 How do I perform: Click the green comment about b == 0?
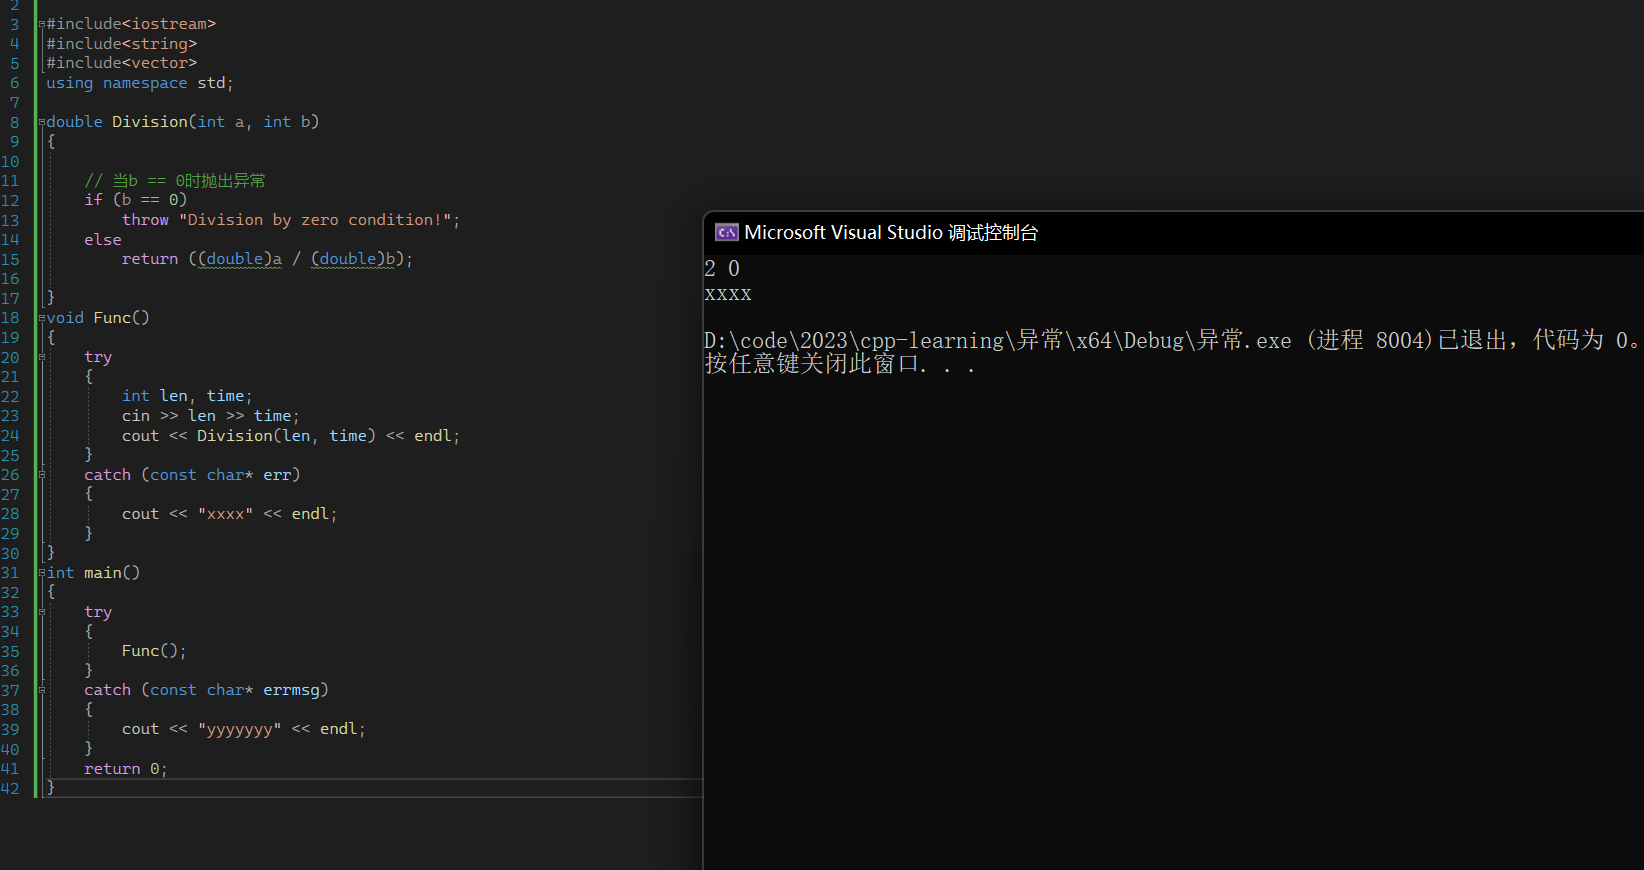coord(175,180)
